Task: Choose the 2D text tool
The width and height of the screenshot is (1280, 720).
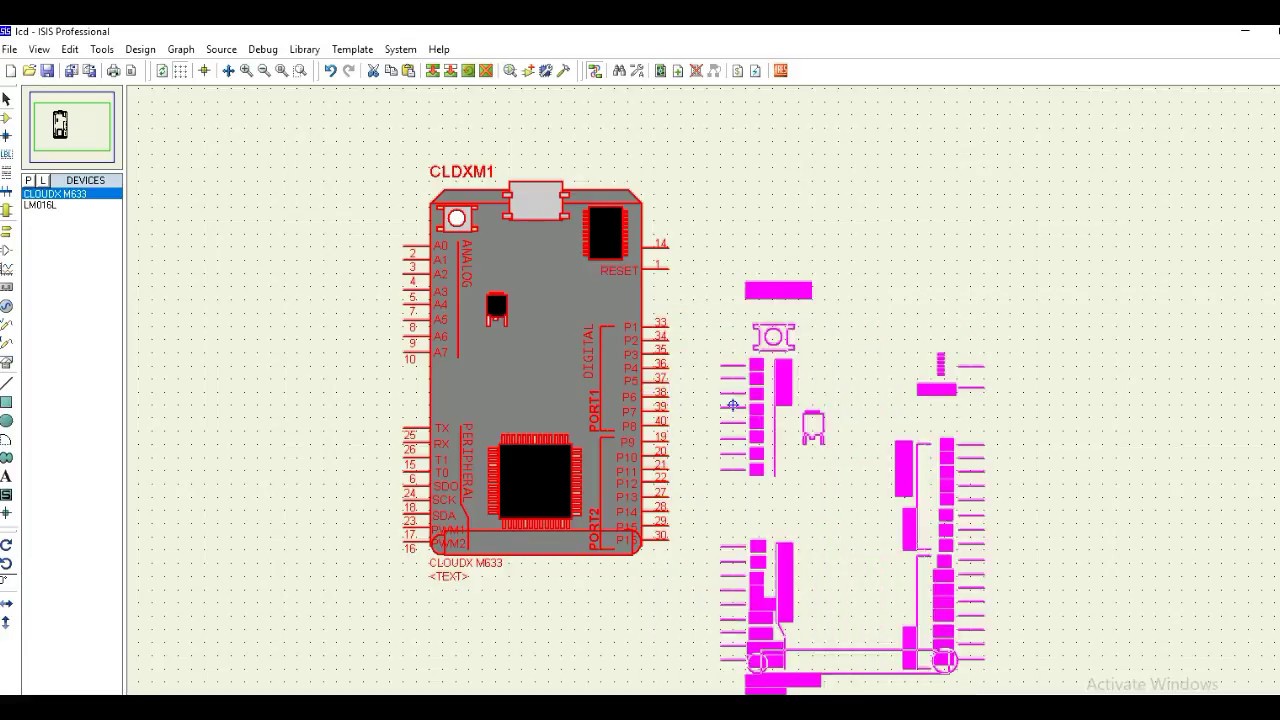Action: coord(6,476)
